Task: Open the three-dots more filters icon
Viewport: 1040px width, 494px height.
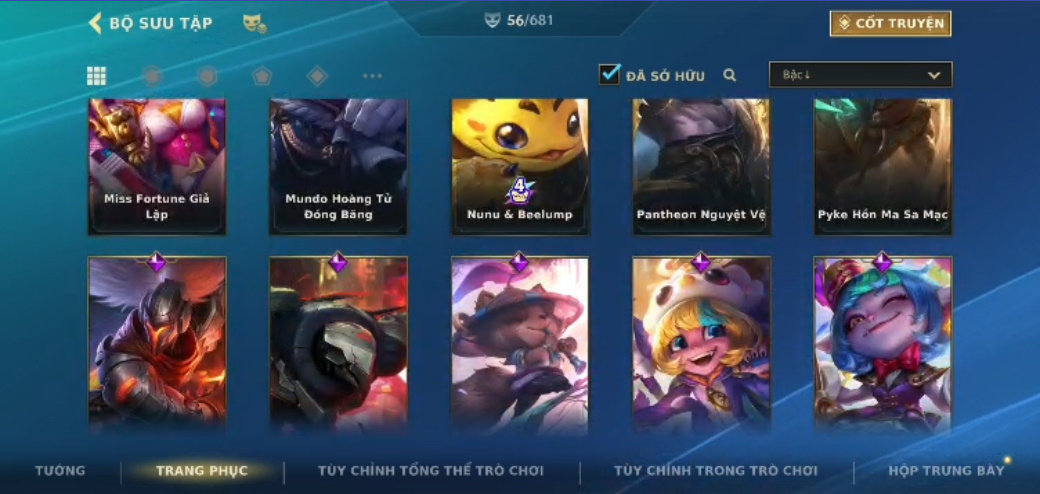Action: tap(372, 76)
